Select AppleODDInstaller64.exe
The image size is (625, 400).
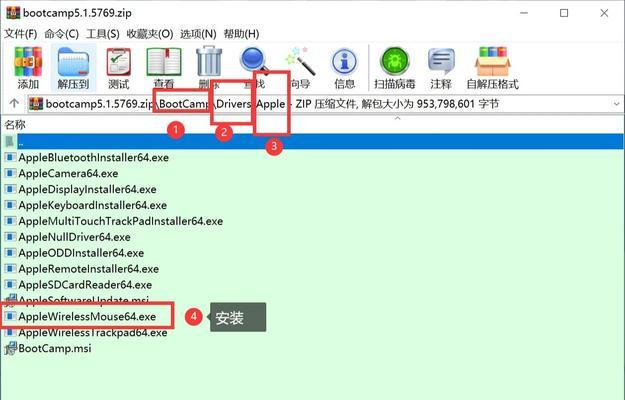81,253
